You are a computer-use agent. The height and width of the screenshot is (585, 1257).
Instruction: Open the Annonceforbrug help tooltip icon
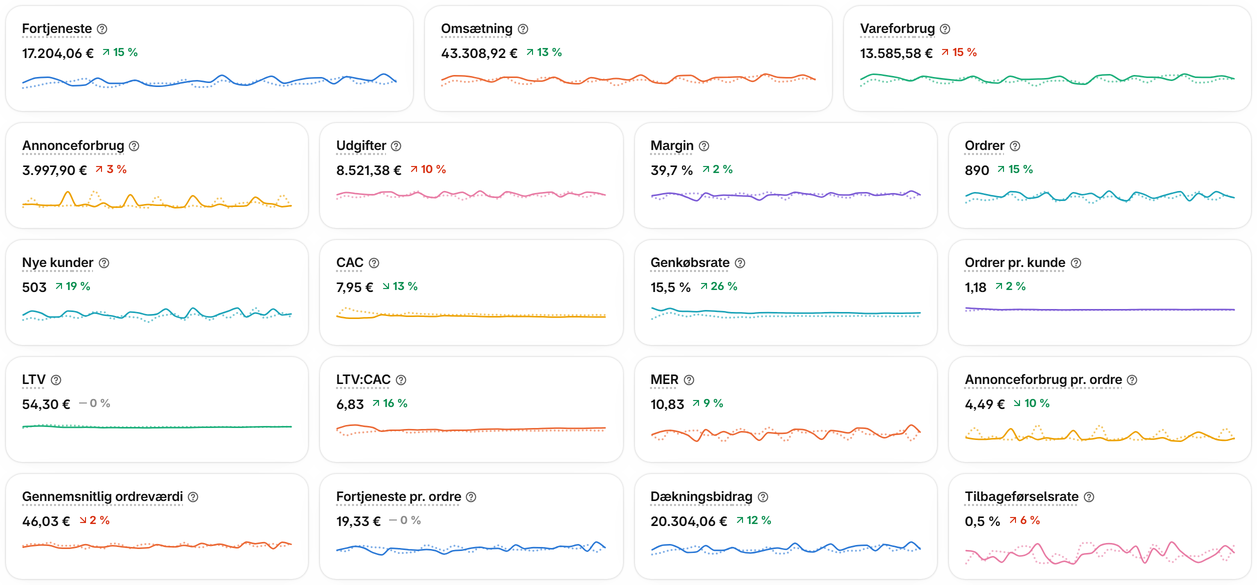pos(134,146)
